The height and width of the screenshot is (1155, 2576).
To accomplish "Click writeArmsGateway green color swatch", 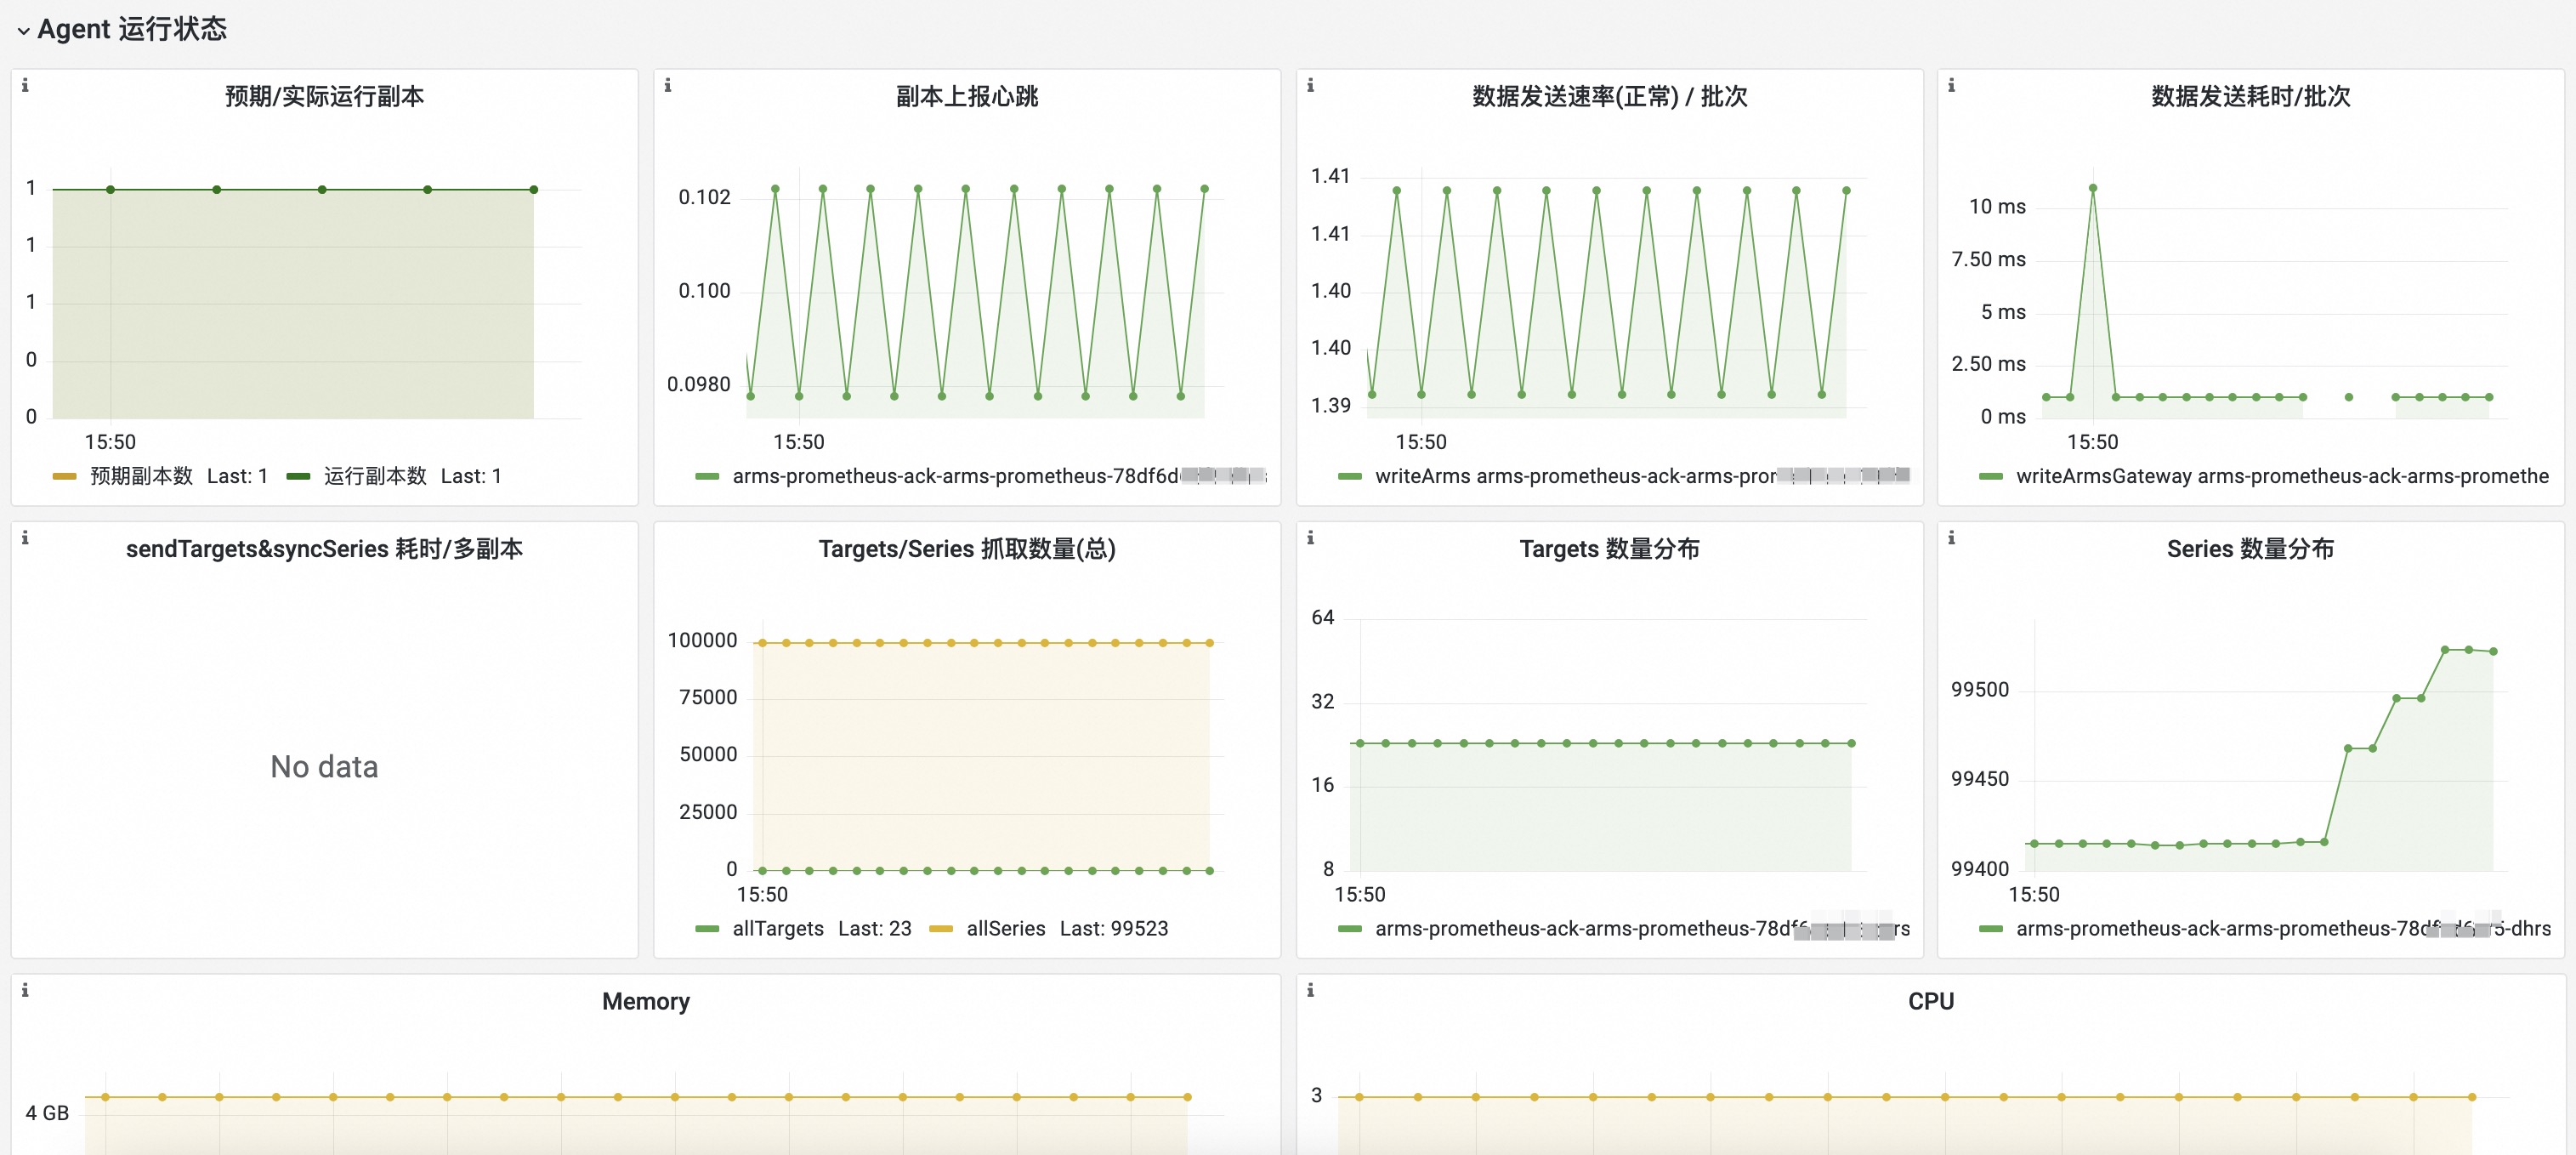I will tap(1991, 476).
